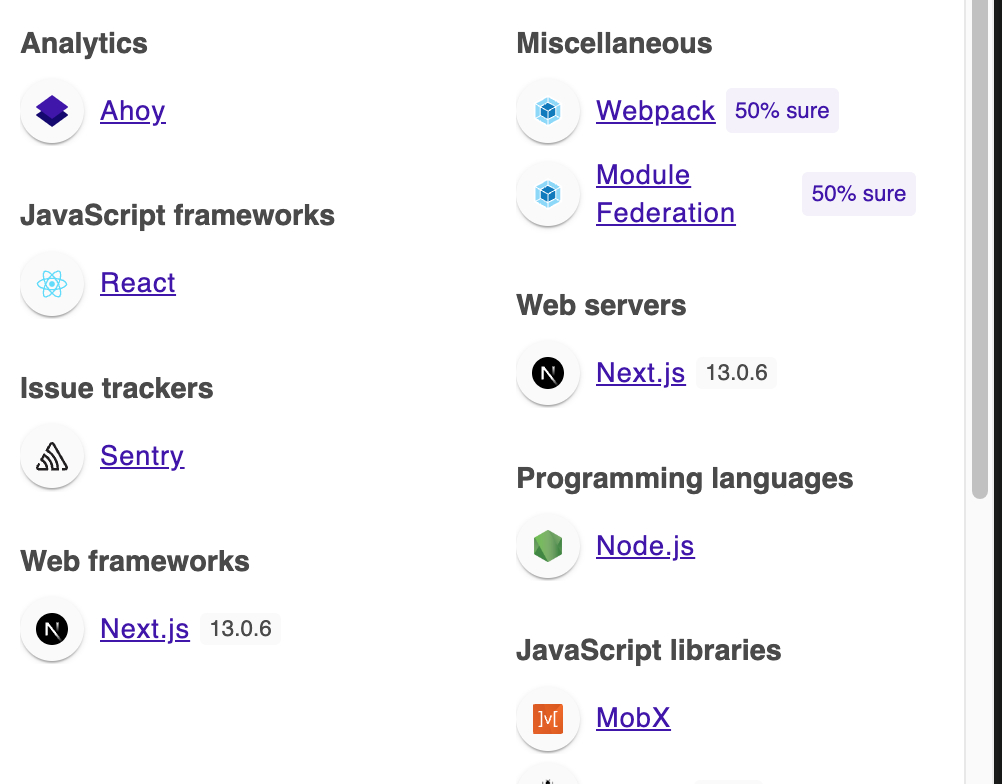Open the React link
Image resolution: width=1002 pixels, height=784 pixels.
(138, 283)
